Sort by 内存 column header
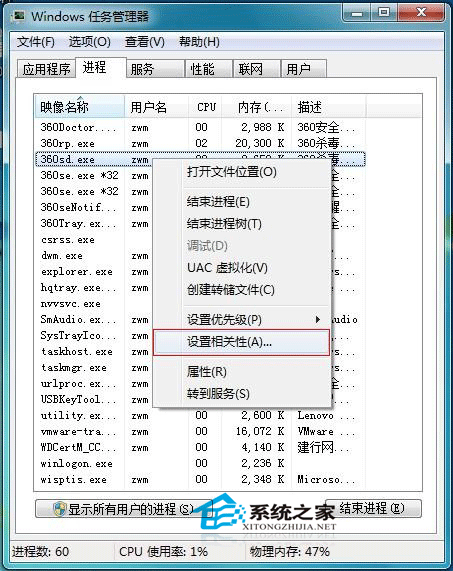 pyautogui.click(x=256, y=107)
